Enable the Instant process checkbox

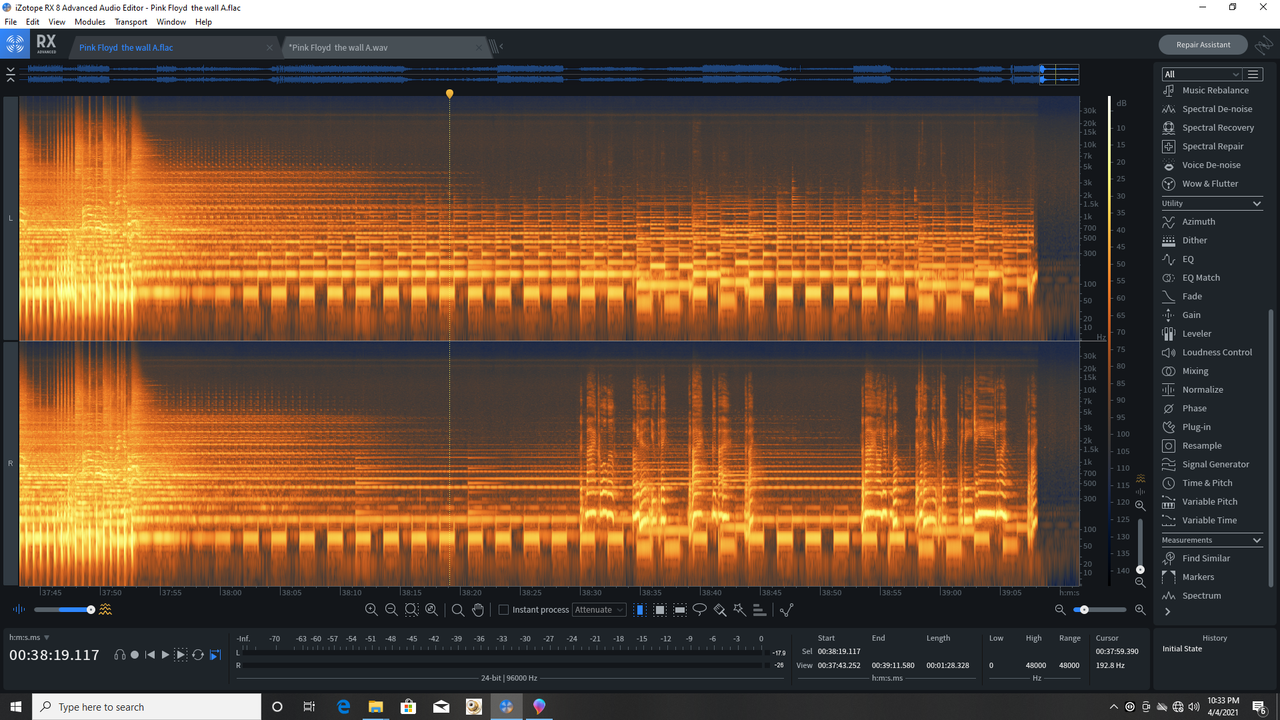click(504, 610)
